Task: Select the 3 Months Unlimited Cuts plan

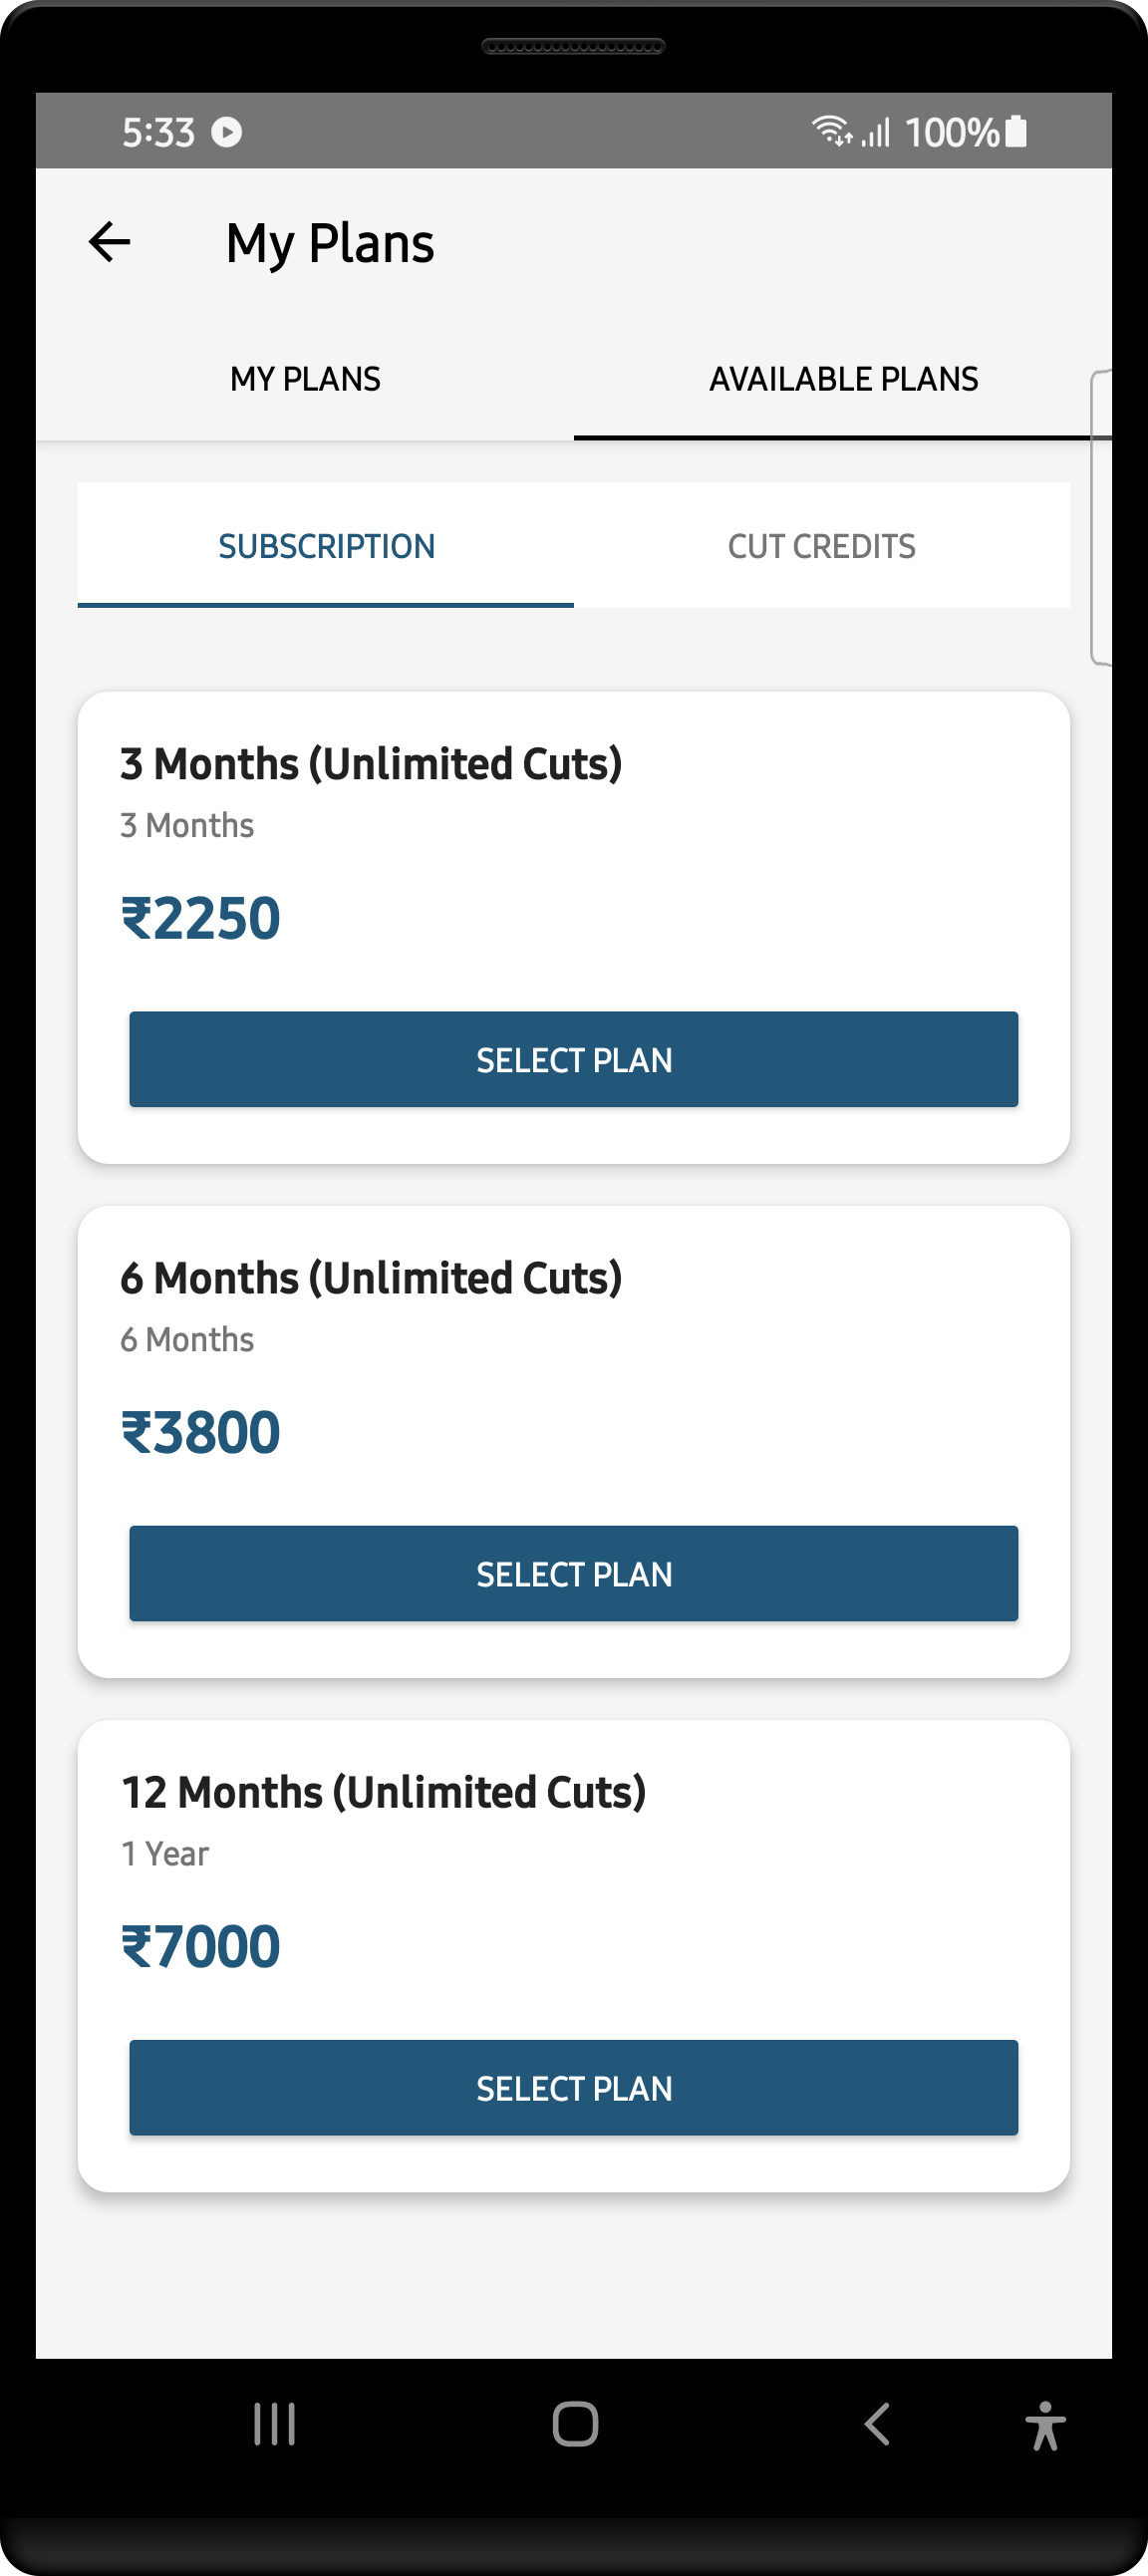Action: pyautogui.click(x=573, y=1059)
